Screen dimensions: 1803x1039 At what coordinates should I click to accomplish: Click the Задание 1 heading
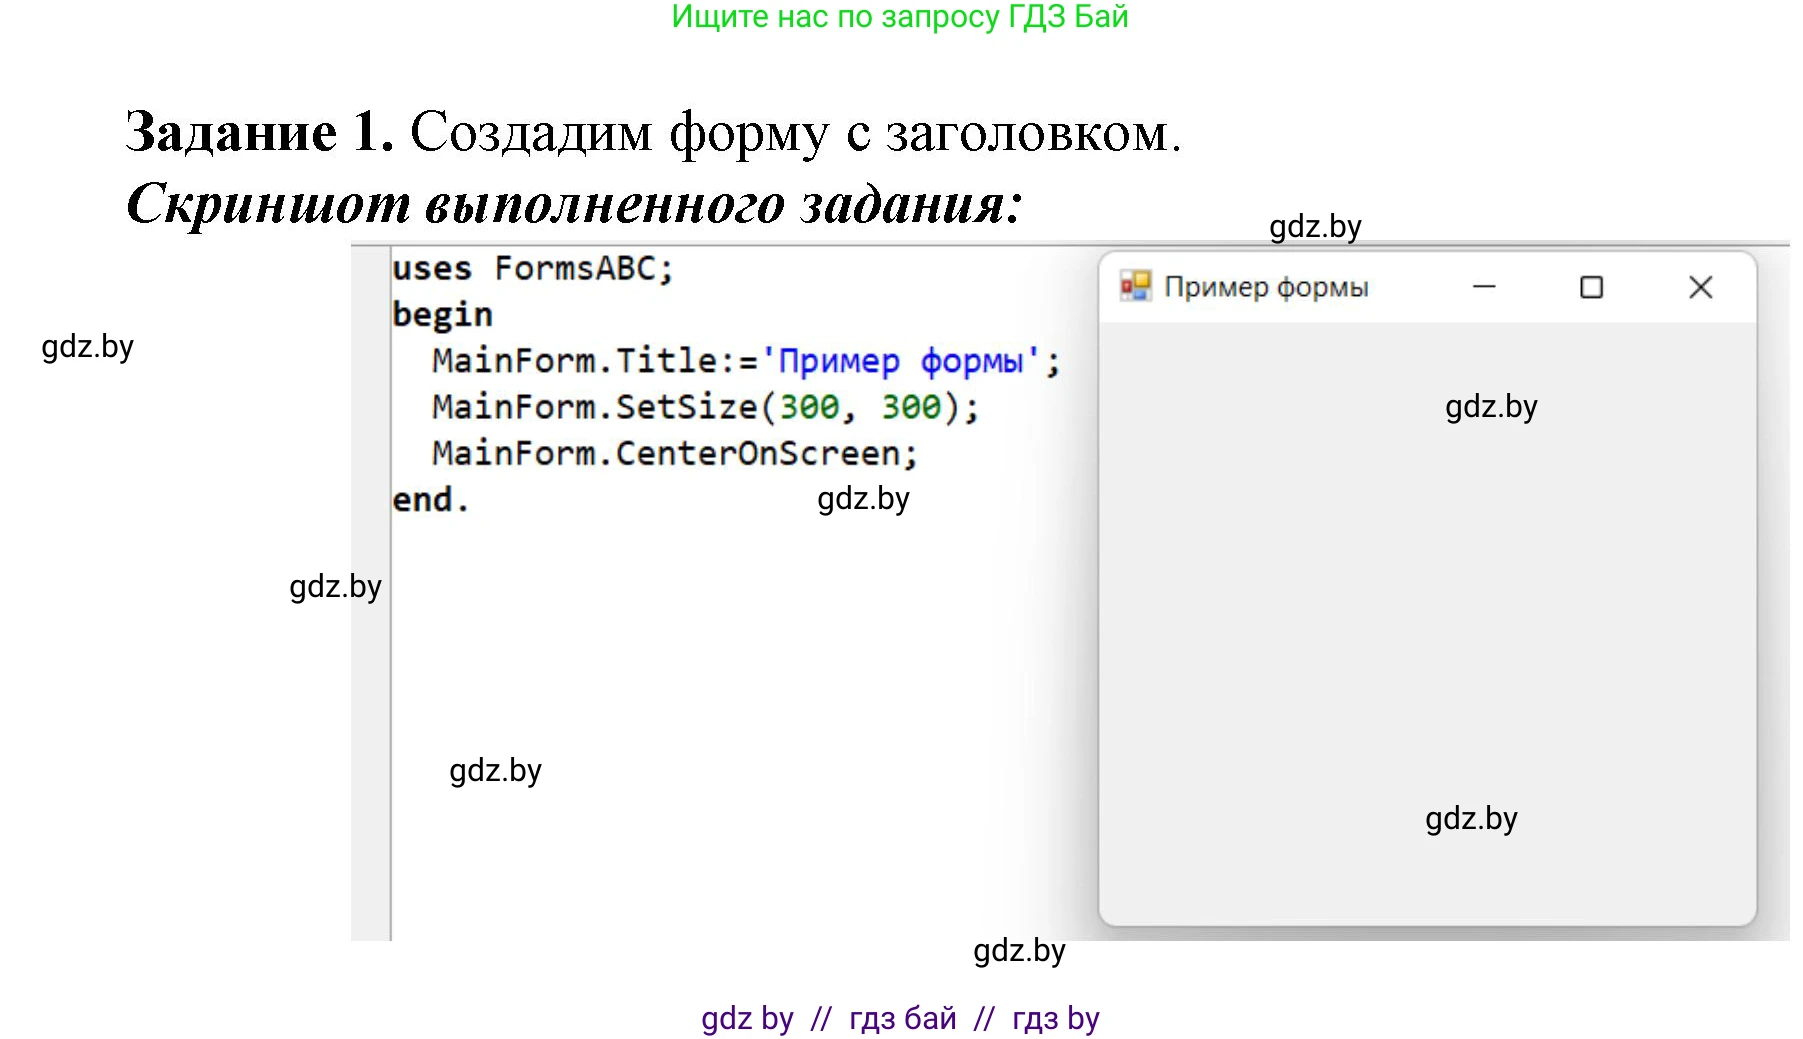point(260,132)
